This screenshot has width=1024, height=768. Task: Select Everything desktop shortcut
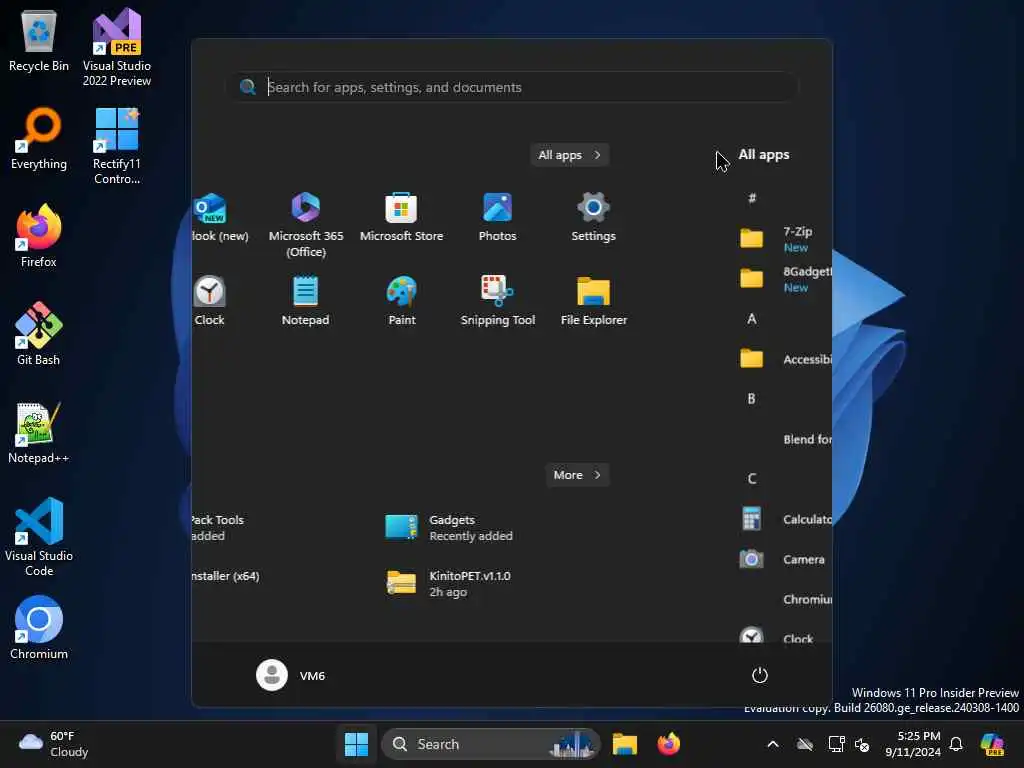point(39,139)
